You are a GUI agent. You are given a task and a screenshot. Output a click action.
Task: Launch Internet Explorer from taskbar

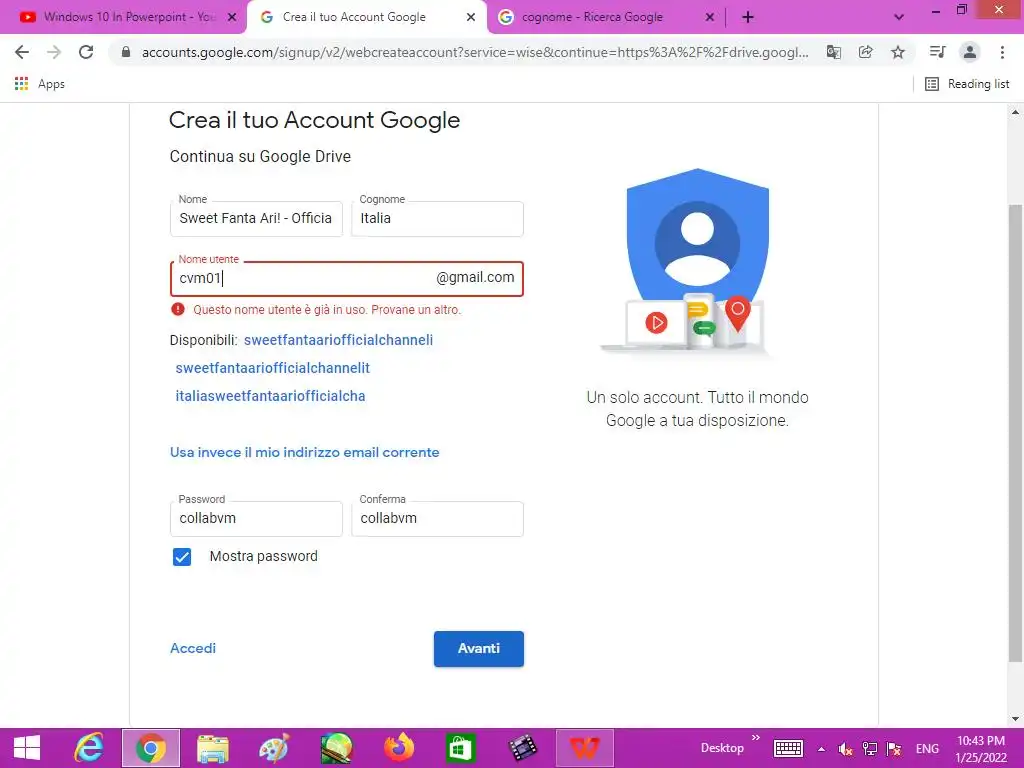(89, 748)
